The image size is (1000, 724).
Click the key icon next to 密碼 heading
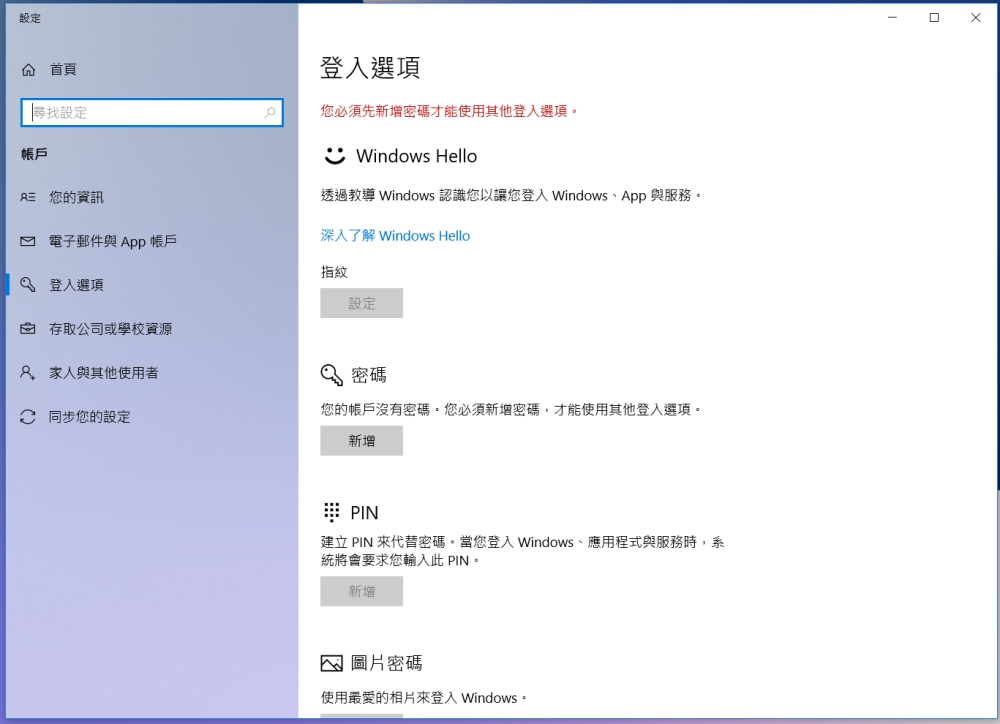click(x=332, y=375)
